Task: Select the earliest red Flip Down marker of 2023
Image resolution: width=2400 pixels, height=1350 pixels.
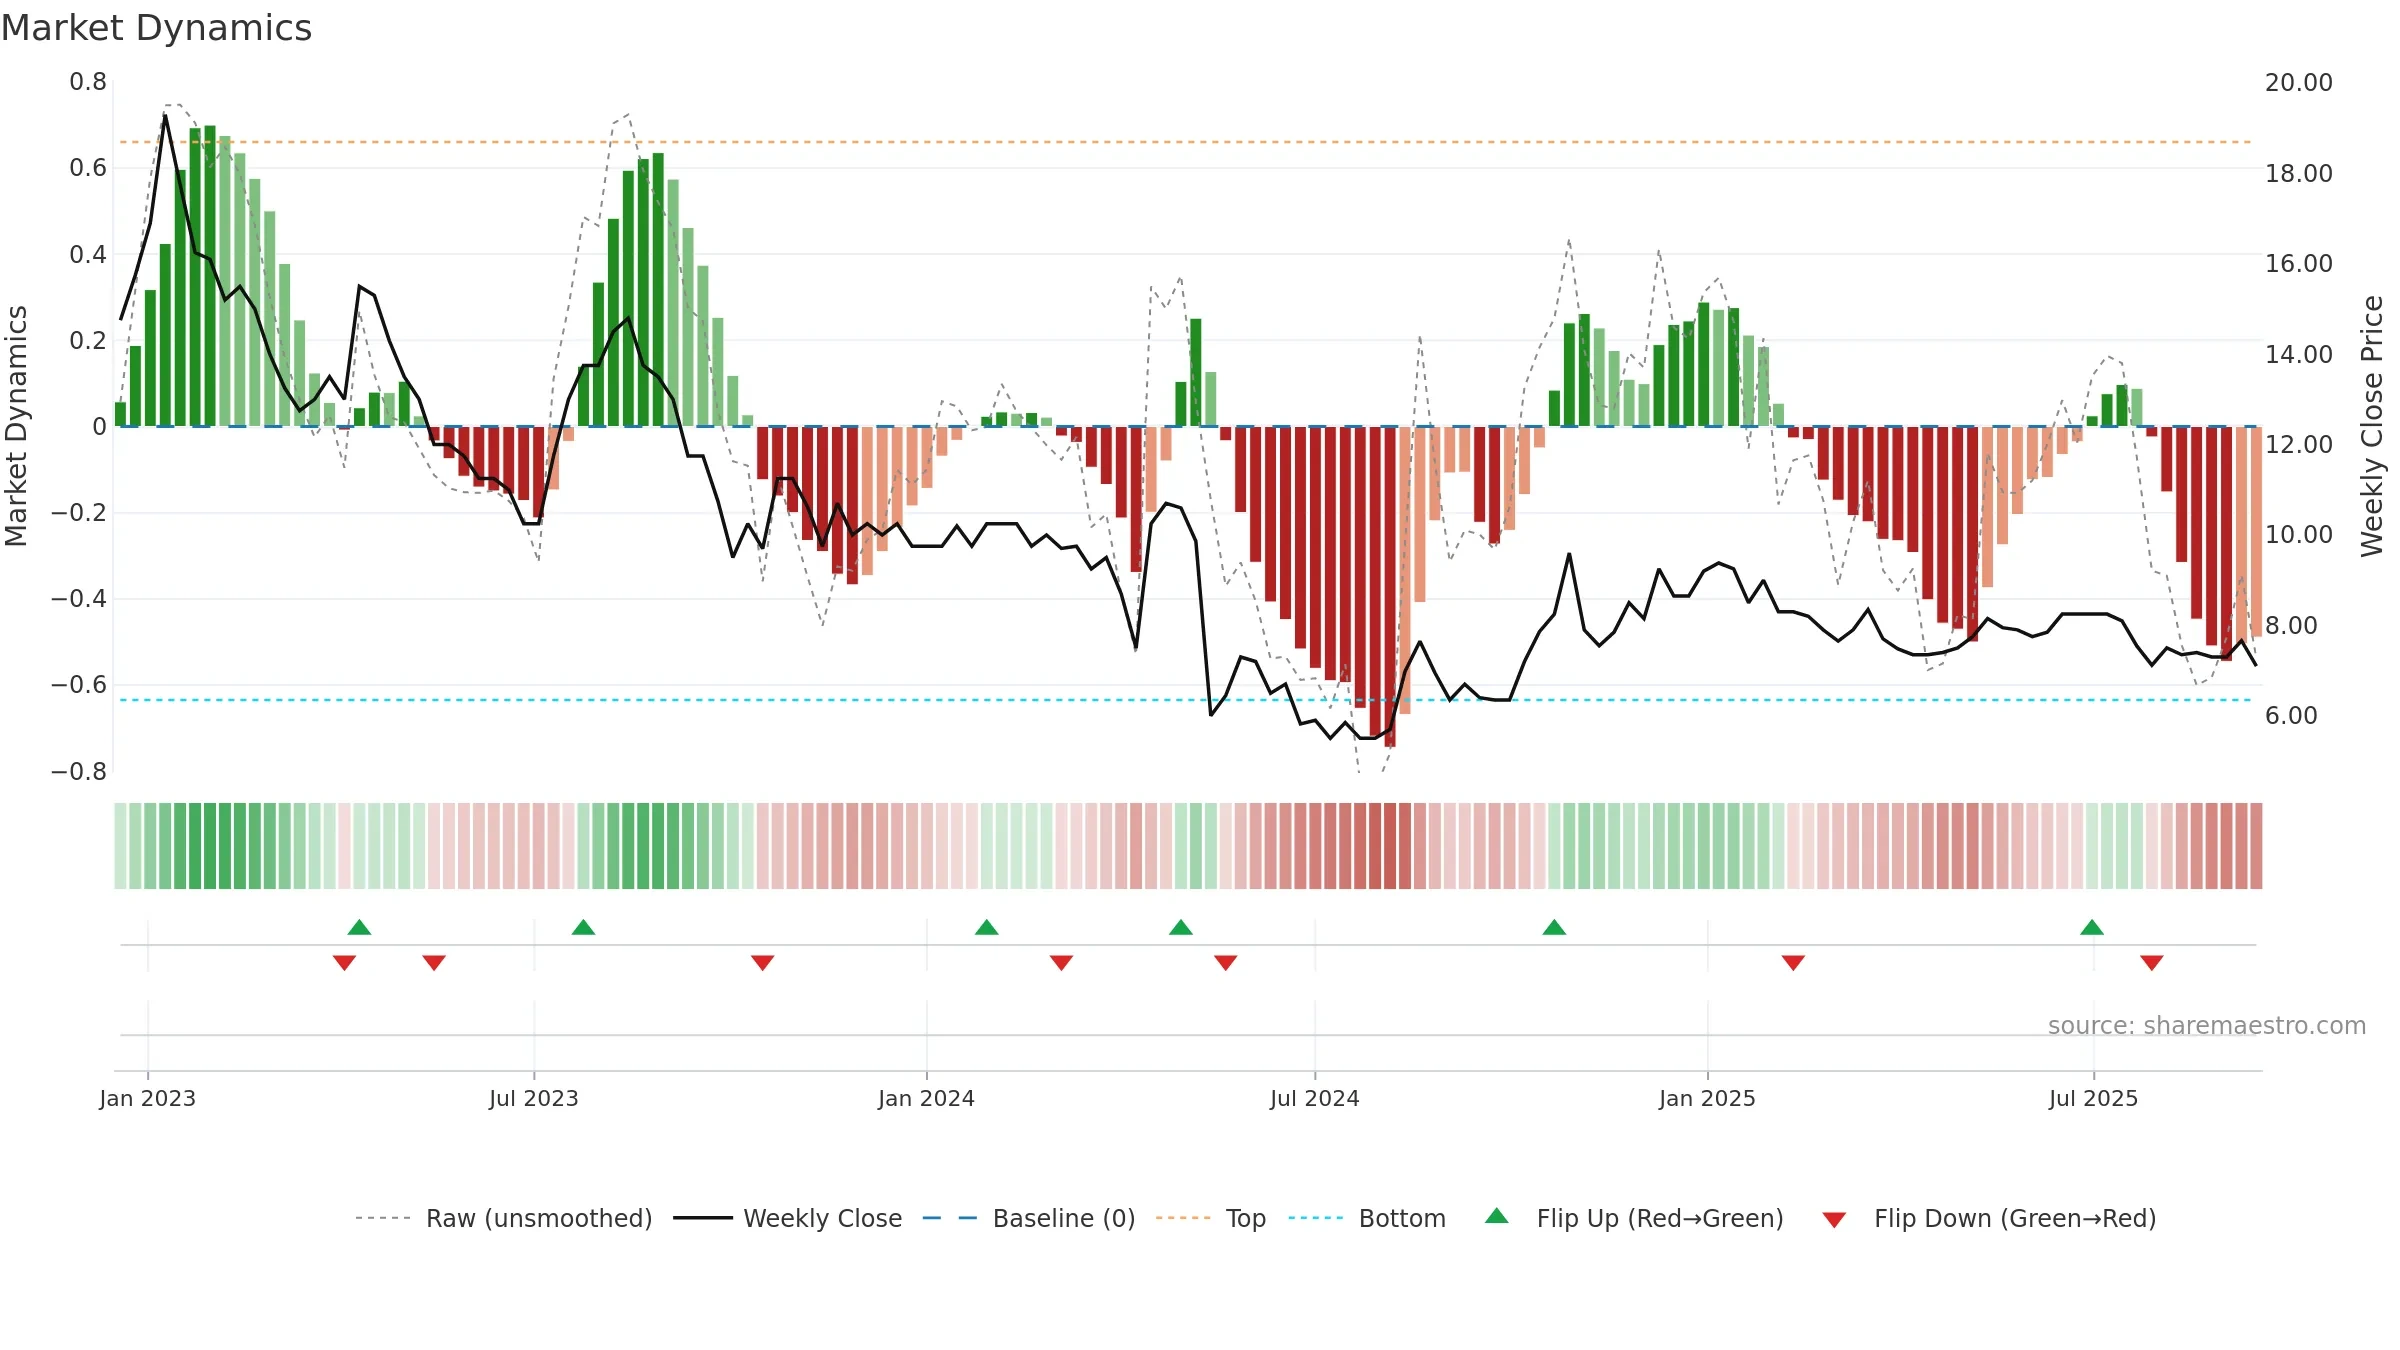Action: (345, 963)
